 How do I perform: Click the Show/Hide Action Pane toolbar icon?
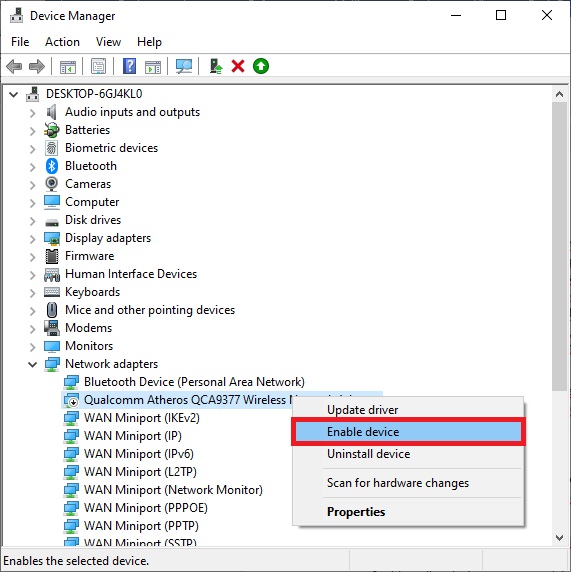click(x=153, y=67)
